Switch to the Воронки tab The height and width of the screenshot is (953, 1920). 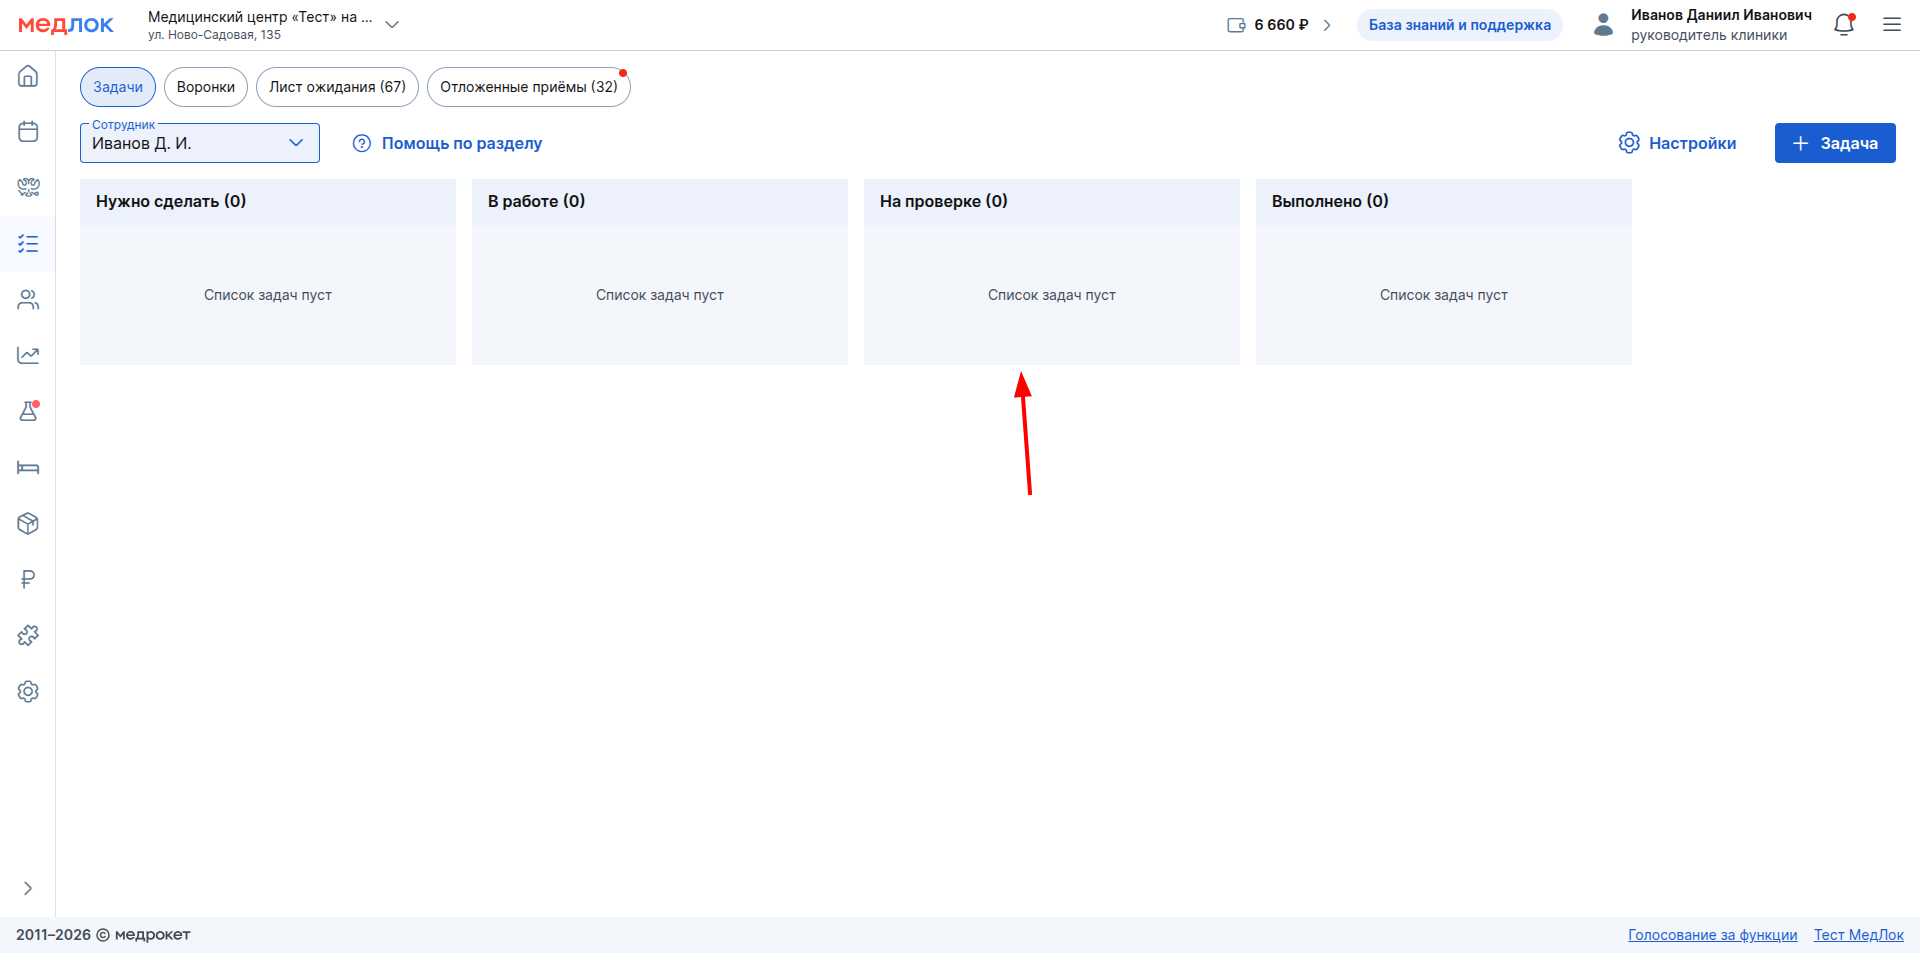[x=206, y=87]
